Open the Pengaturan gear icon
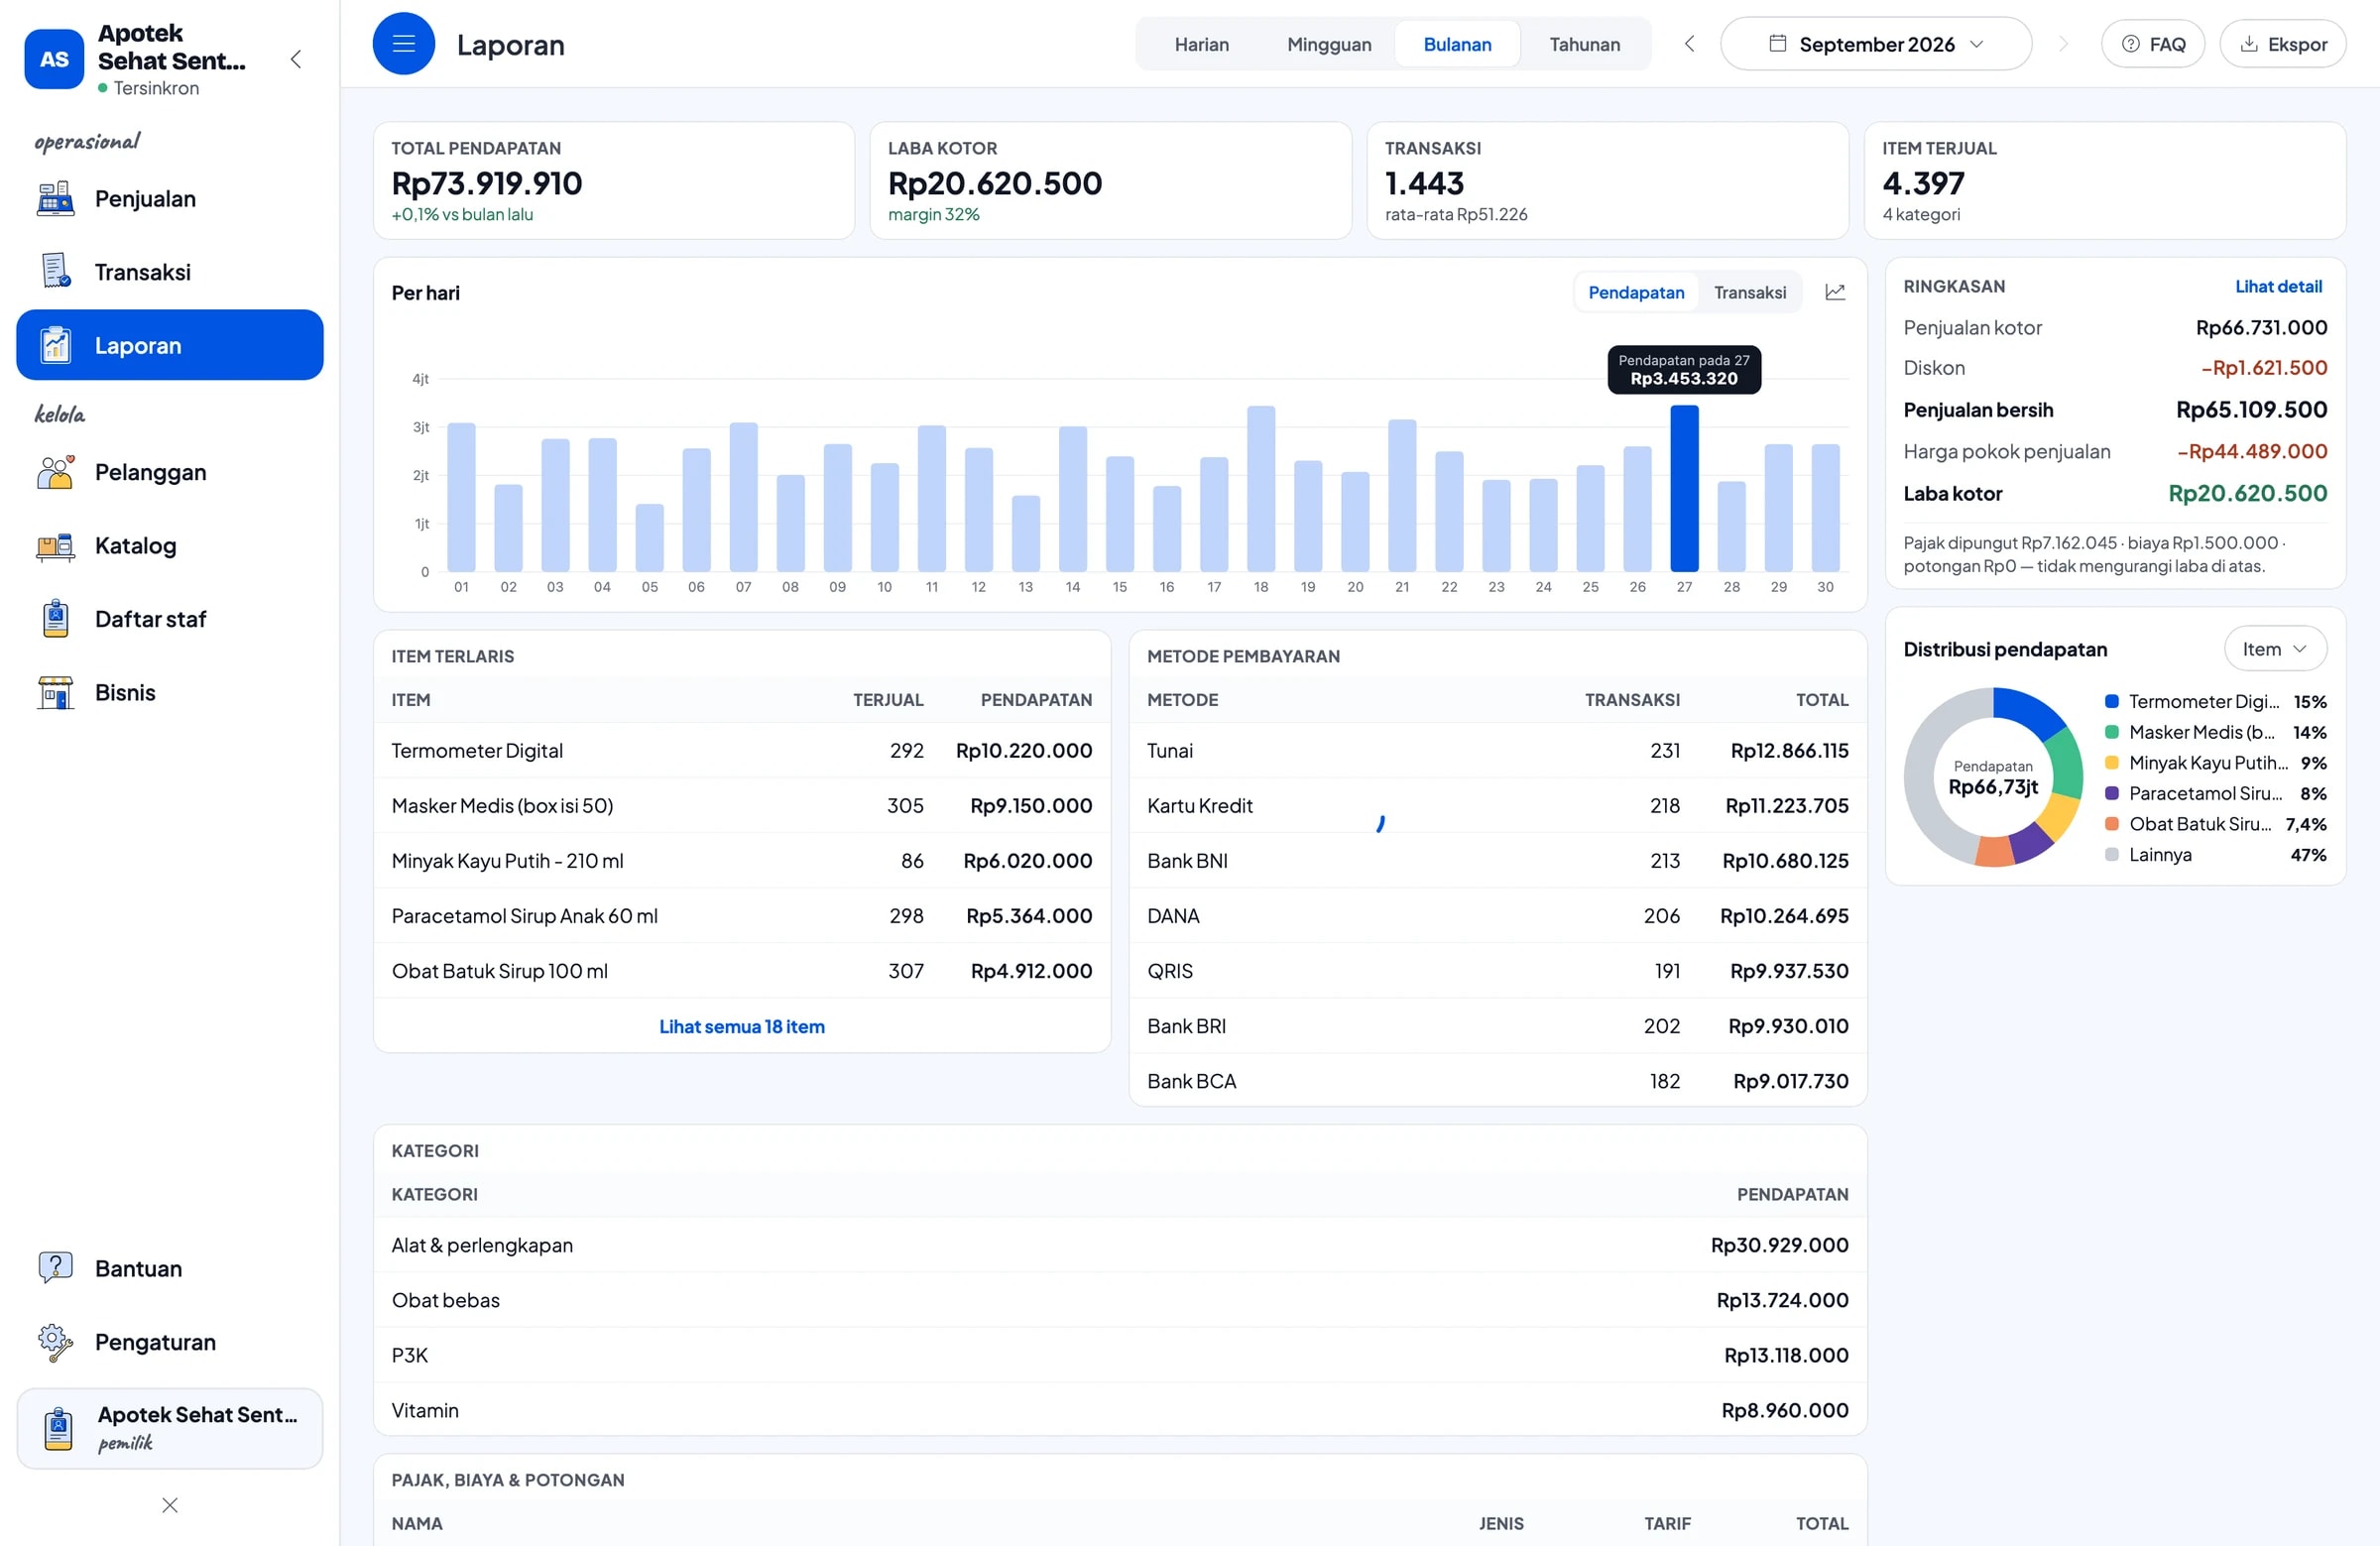The width and height of the screenshot is (2380, 1546). [55, 1341]
